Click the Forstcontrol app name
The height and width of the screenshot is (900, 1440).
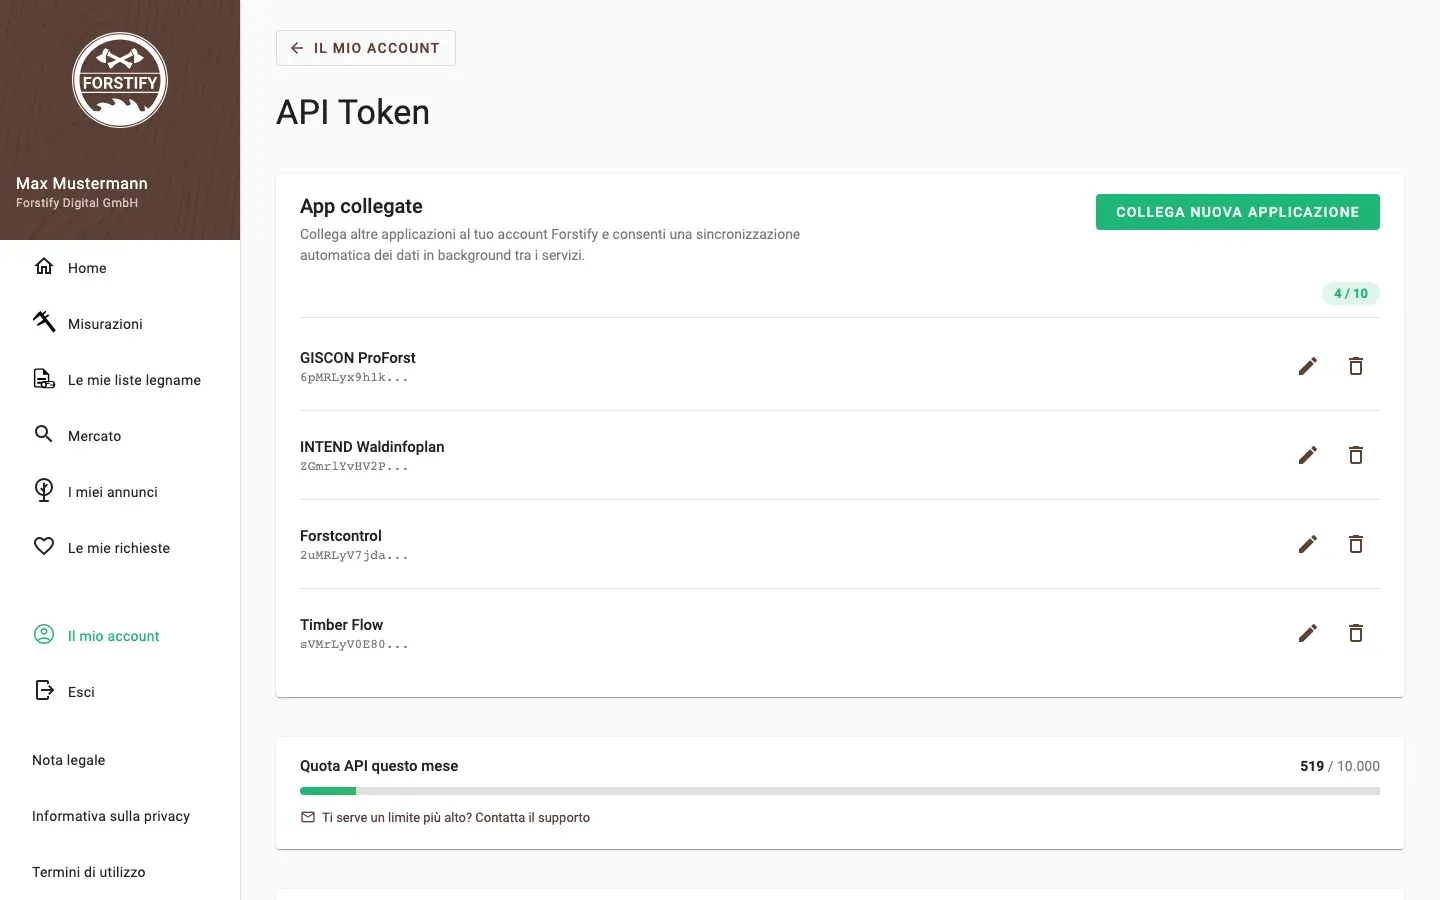pyautogui.click(x=341, y=535)
